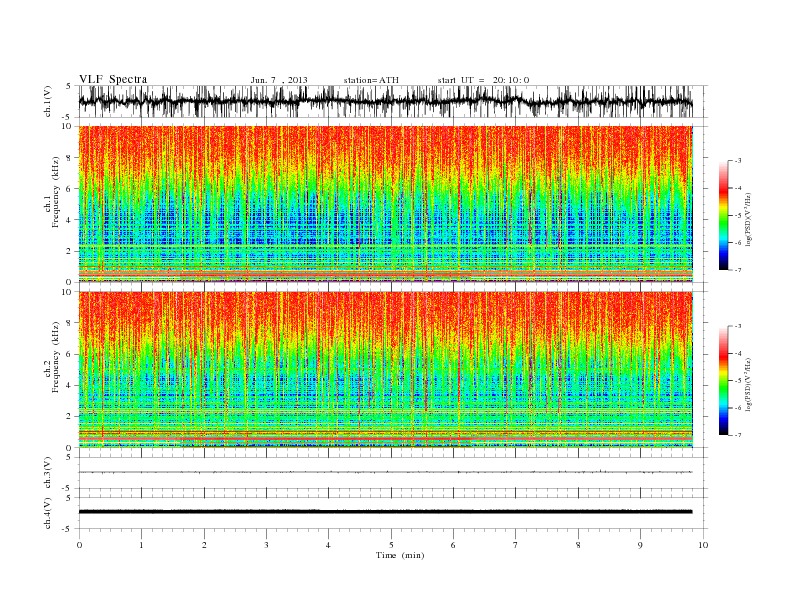Click the "8" tick on the time axis
This screenshot has height=612, width=792.
click(x=578, y=545)
